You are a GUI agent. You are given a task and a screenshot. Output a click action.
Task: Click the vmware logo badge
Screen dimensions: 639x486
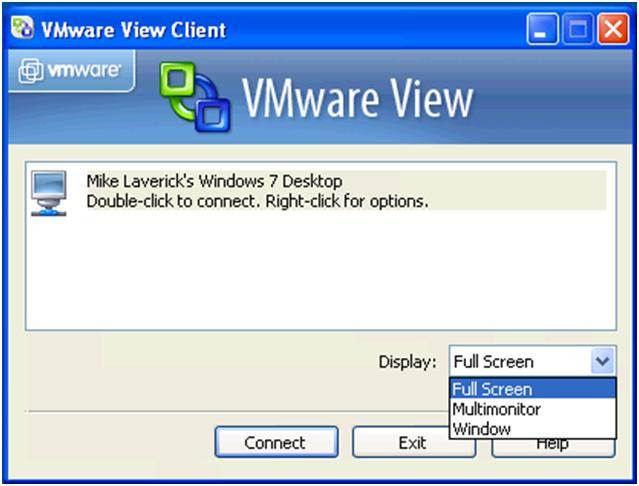pos(71,71)
